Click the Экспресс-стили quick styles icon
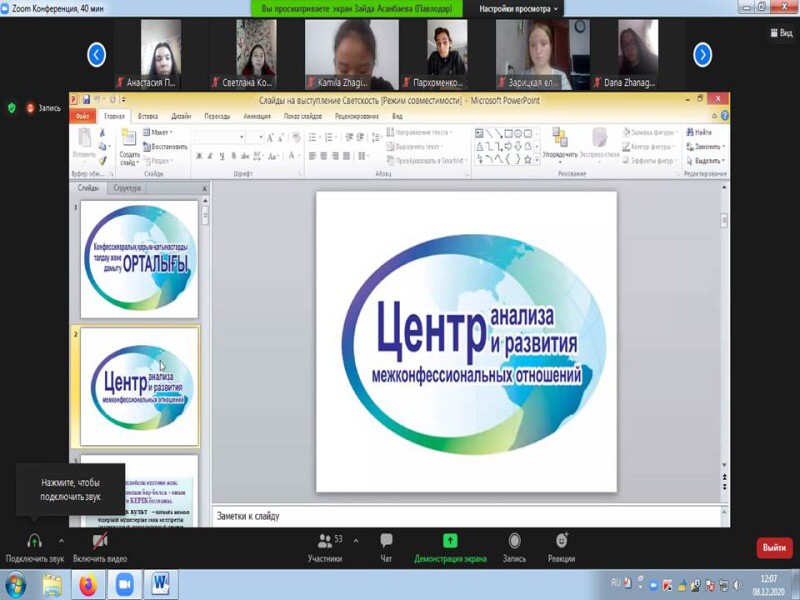This screenshot has width=800, height=600. coord(599,138)
